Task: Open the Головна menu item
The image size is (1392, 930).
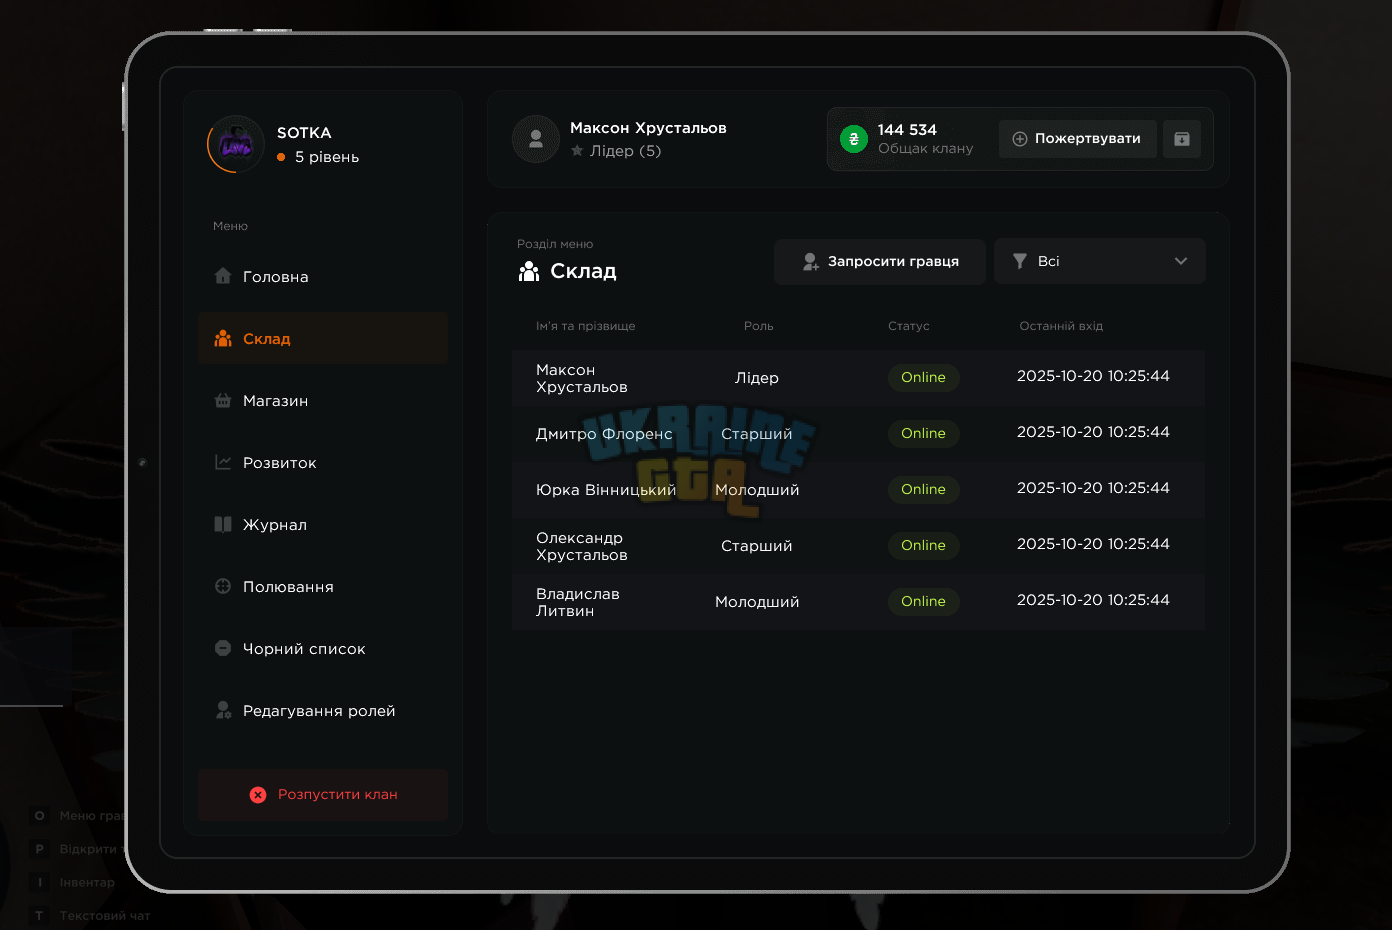Action: click(323, 276)
